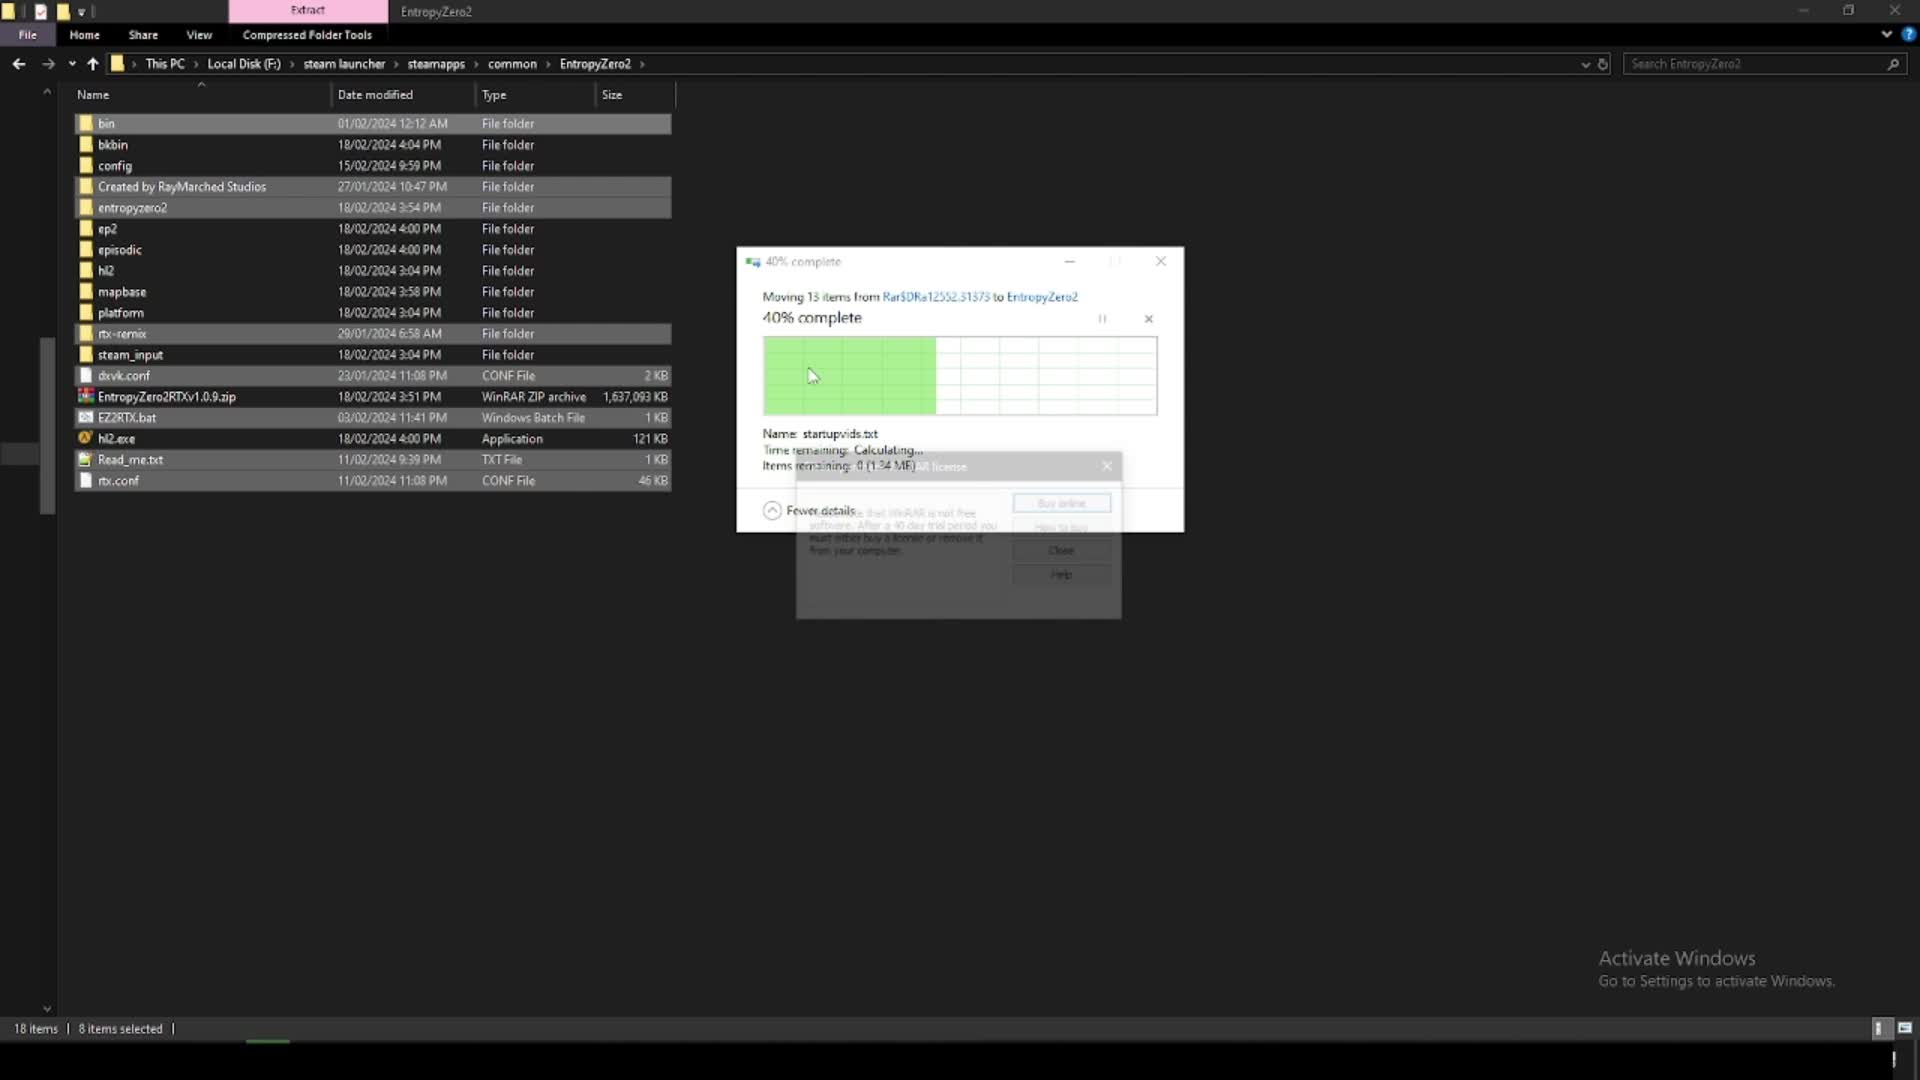Click the refresh icon in the address bar
Image resolution: width=1920 pixels, height=1080 pixels.
click(1604, 63)
